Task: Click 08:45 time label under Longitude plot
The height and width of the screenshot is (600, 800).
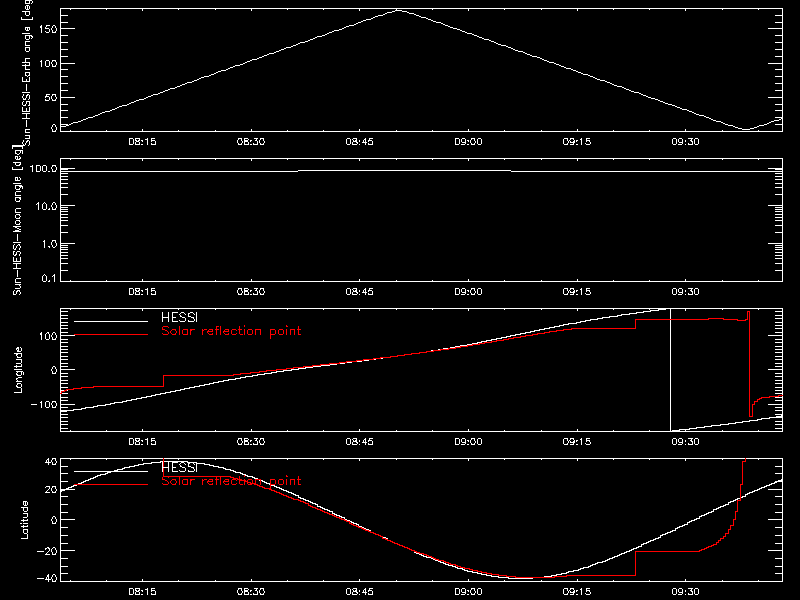Action: pyautogui.click(x=360, y=441)
